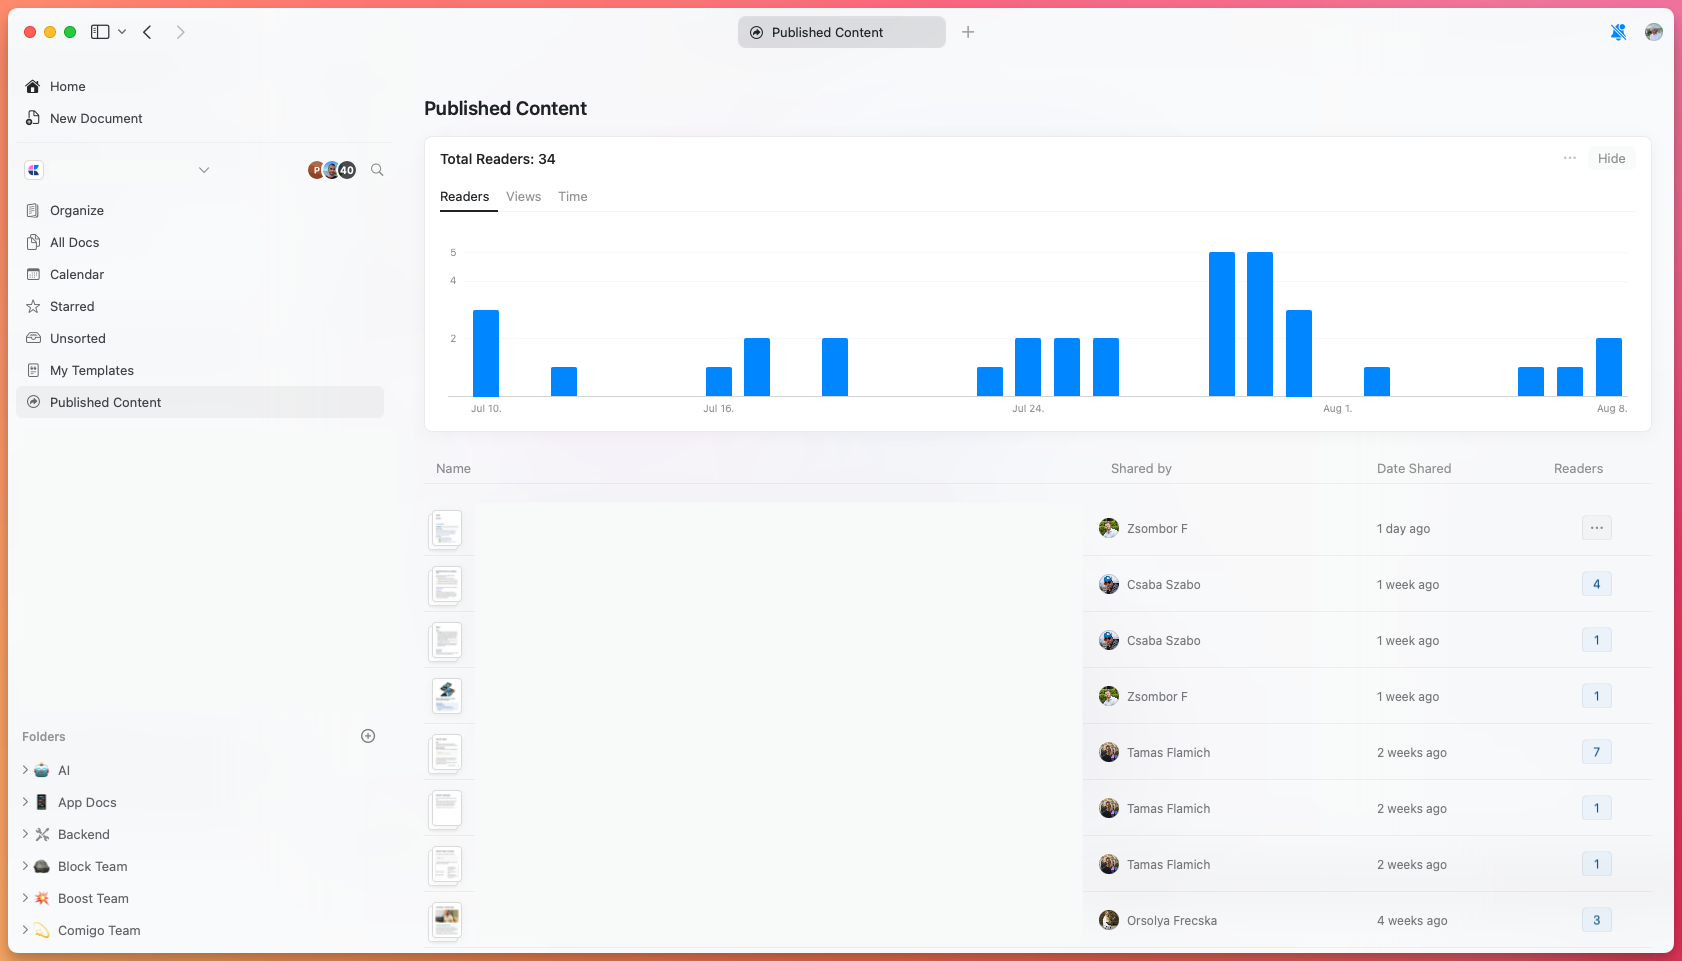Expand the Block Team folder

pyautogui.click(x=24, y=866)
